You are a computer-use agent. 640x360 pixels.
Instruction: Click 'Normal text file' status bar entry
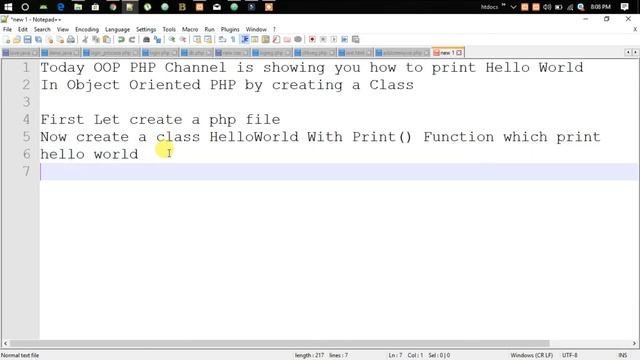click(x=20, y=356)
